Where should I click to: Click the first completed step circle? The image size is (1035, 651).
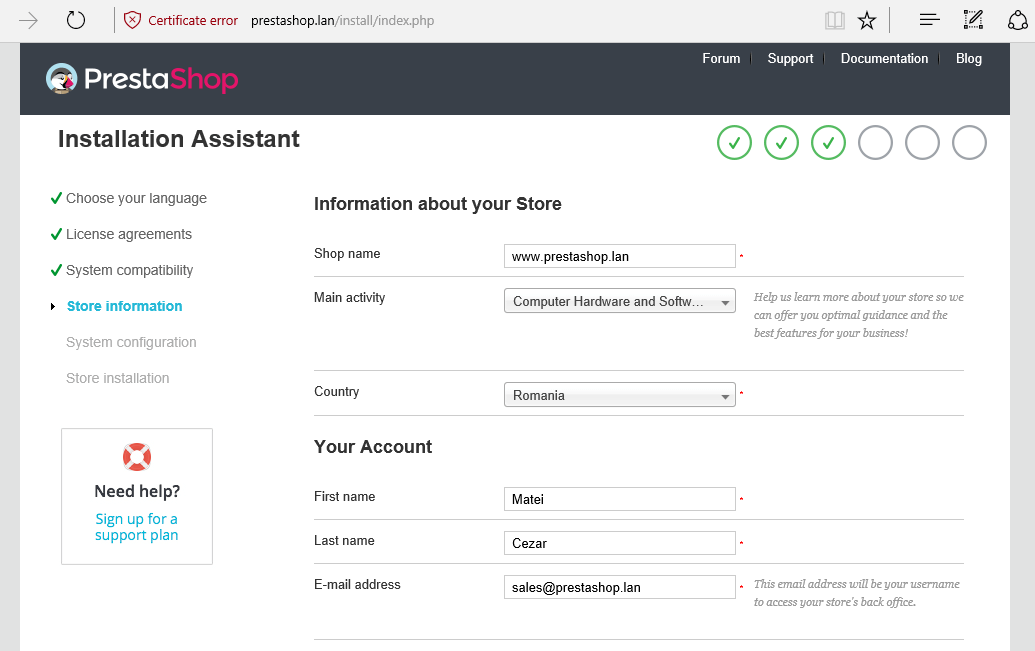point(734,143)
